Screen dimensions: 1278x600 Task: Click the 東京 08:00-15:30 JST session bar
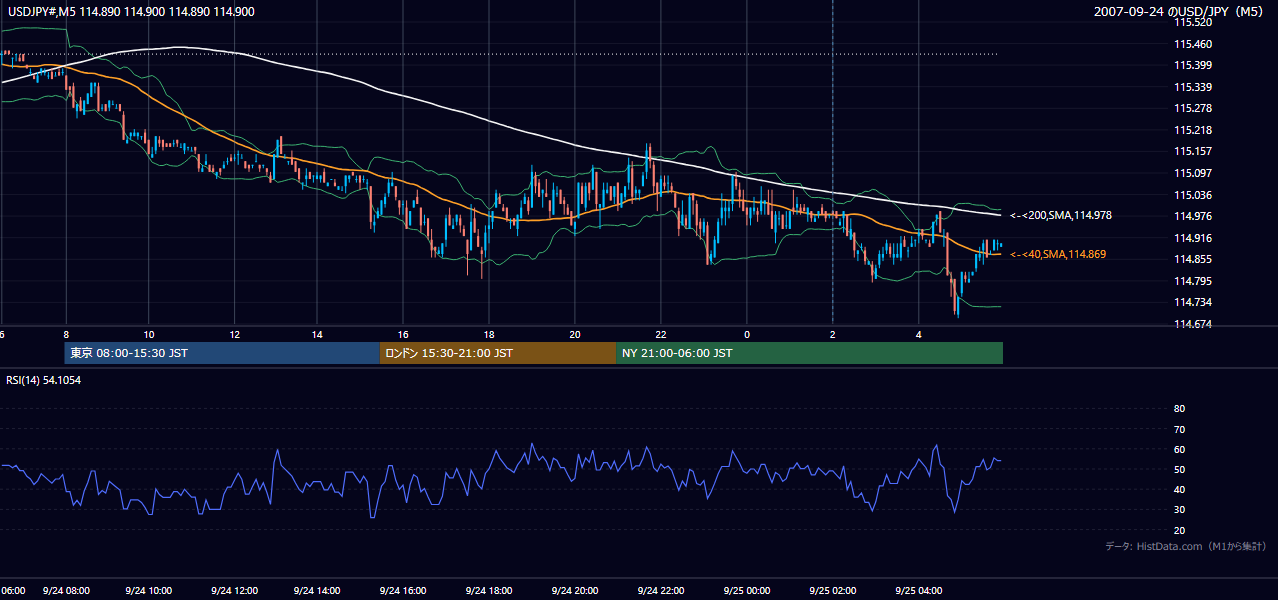pos(222,353)
